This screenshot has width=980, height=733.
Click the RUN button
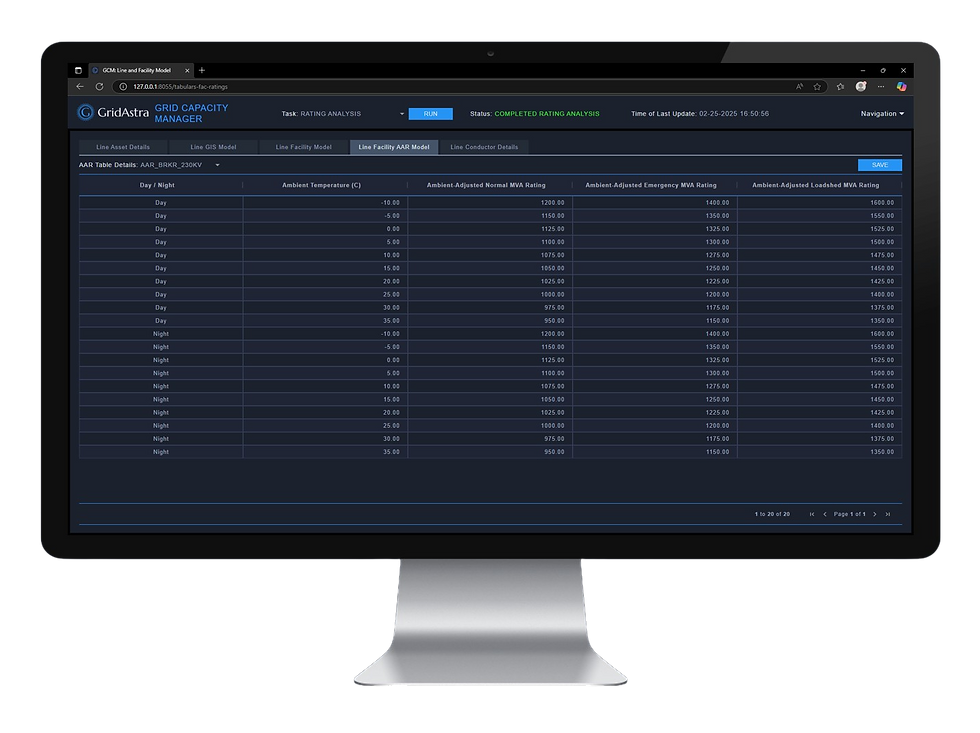(x=431, y=114)
